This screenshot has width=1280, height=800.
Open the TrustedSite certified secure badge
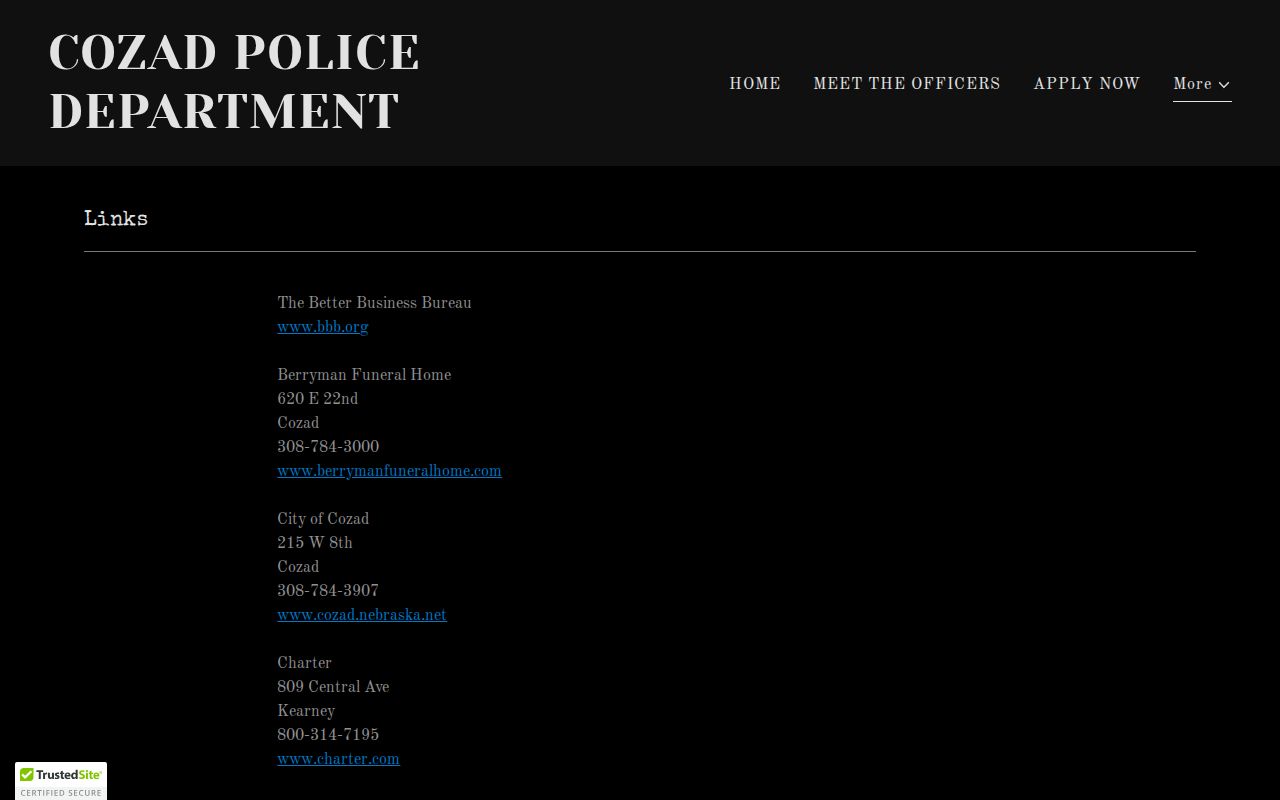coord(61,781)
